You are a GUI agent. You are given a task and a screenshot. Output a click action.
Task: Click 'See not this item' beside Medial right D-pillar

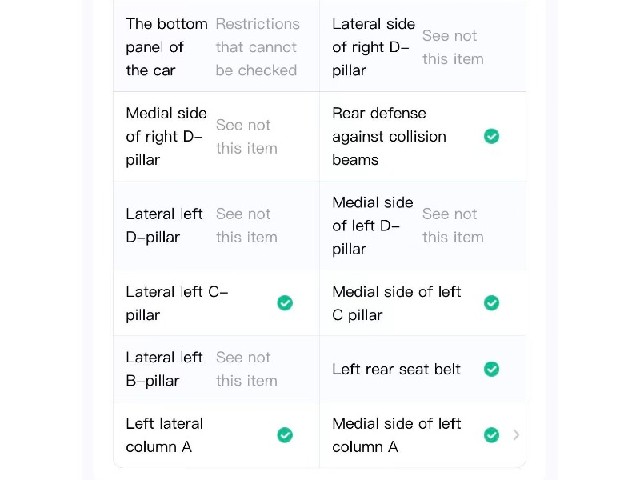pyautogui.click(x=247, y=136)
